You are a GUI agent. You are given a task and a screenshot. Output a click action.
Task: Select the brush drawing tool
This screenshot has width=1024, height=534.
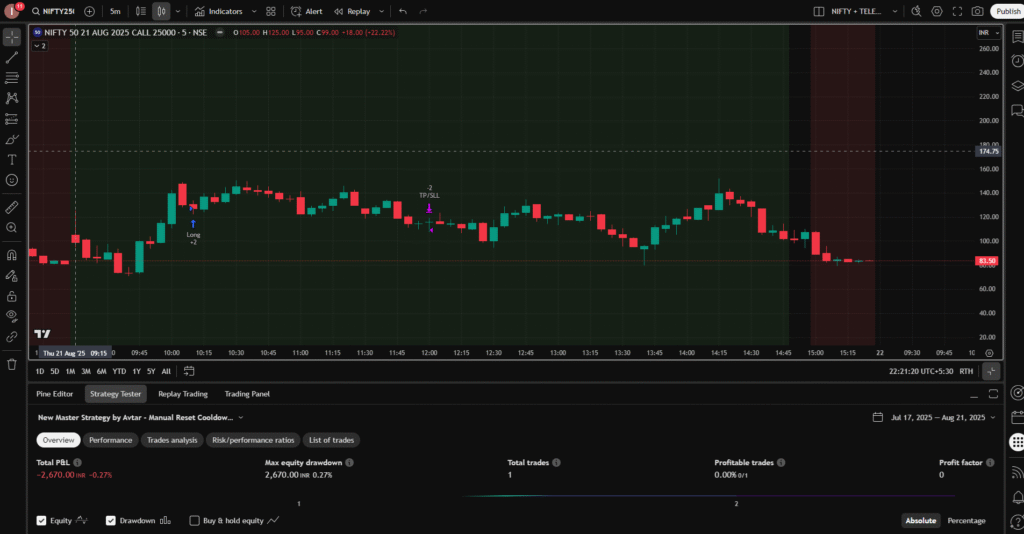click(12, 140)
